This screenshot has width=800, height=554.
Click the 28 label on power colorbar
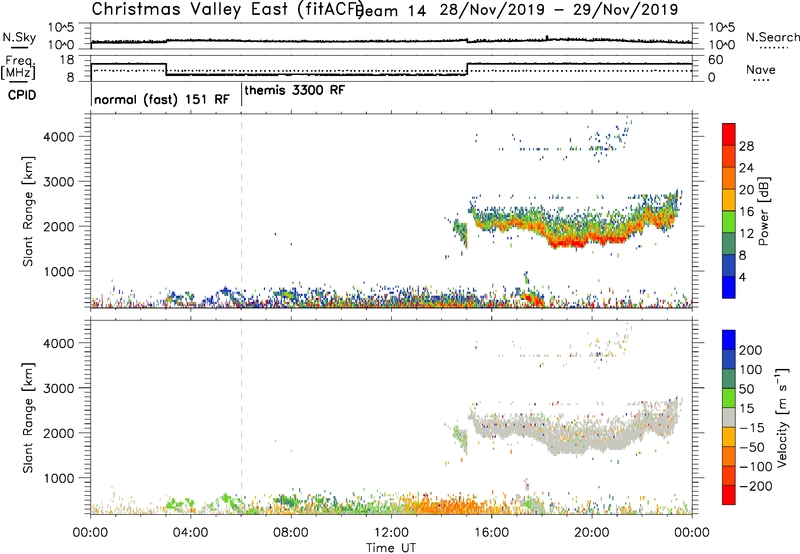(x=746, y=146)
